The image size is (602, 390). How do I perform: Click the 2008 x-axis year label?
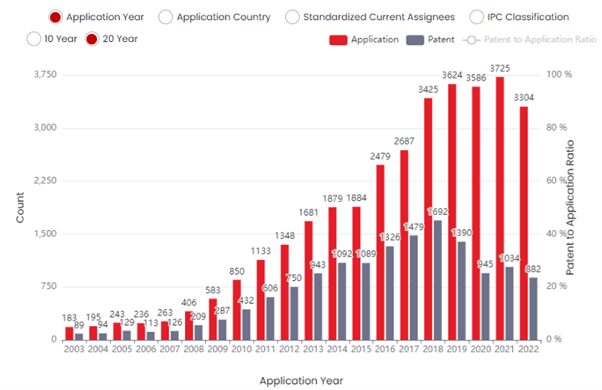[x=194, y=349]
